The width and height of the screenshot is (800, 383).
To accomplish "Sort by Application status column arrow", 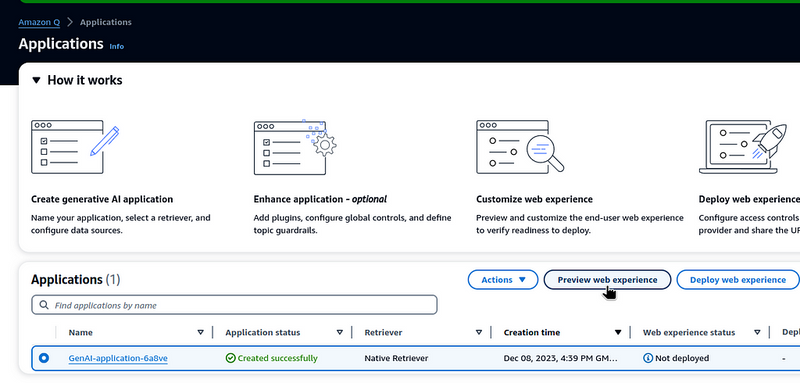I will click(x=340, y=333).
